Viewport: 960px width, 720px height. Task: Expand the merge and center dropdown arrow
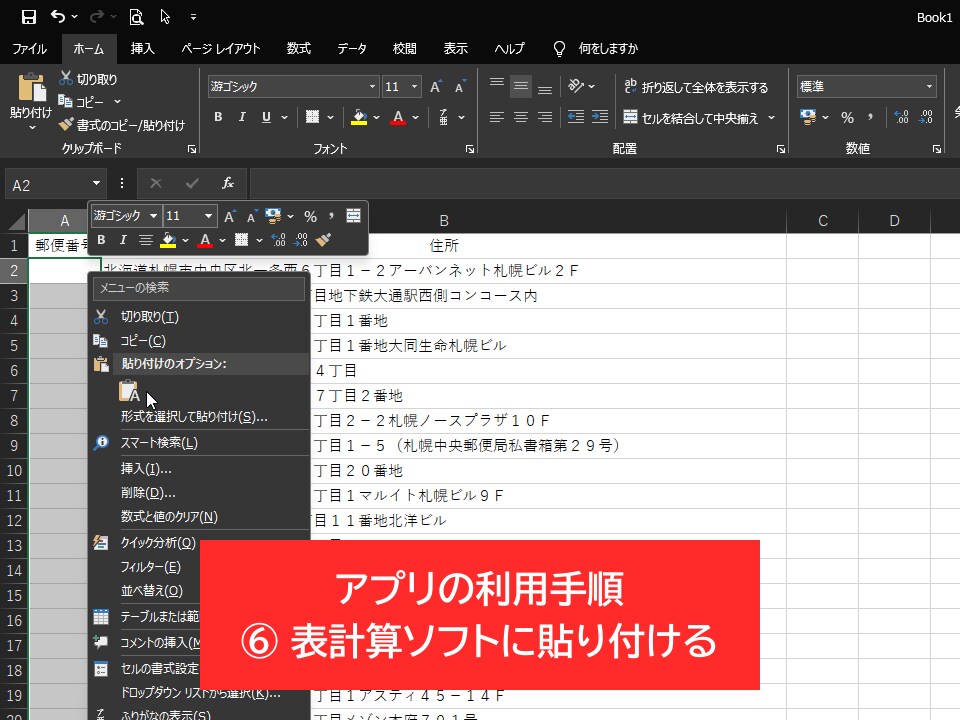tap(771, 117)
